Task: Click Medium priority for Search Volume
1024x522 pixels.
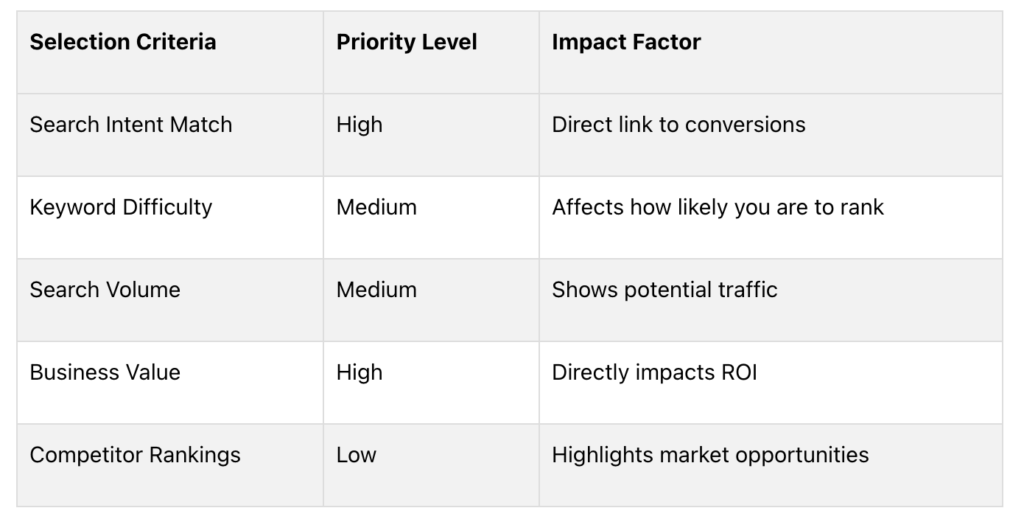Action: coord(376,289)
